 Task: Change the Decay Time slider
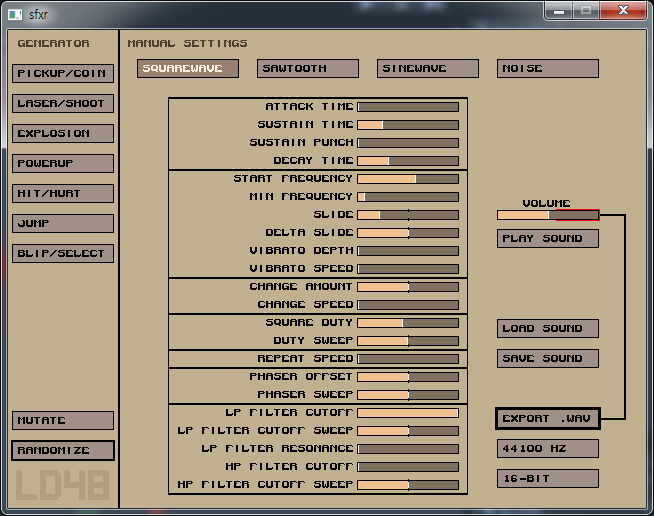[408, 161]
